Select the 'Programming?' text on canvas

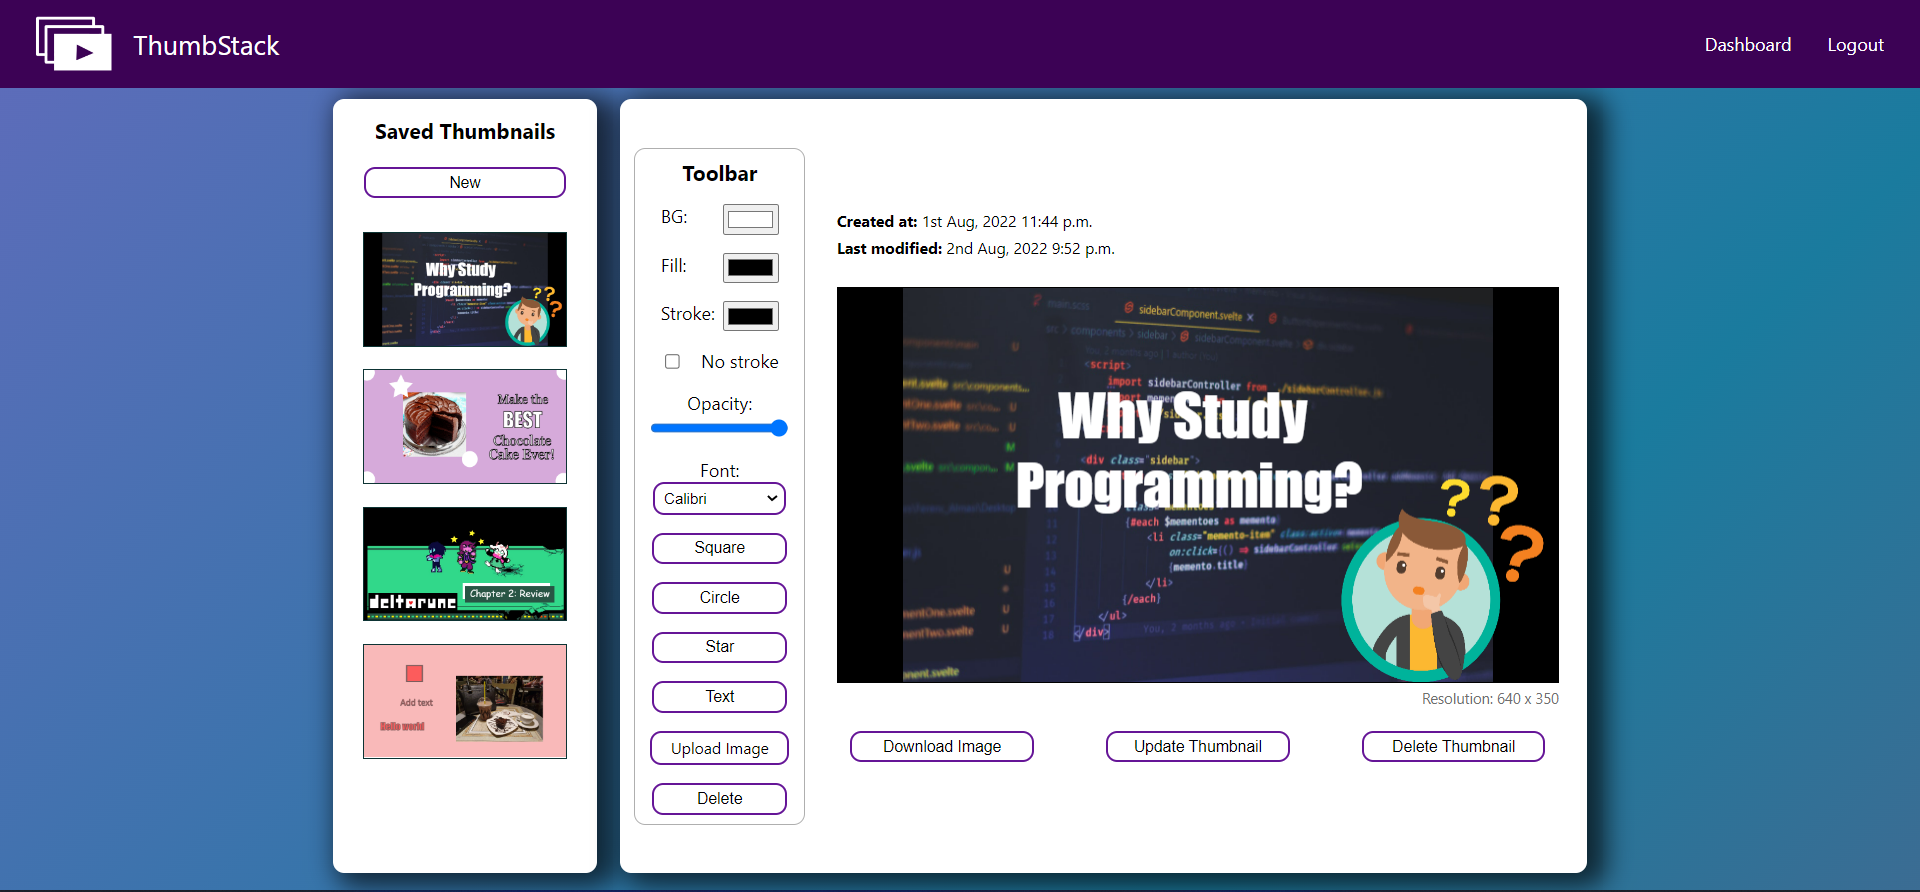click(x=1189, y=487)
